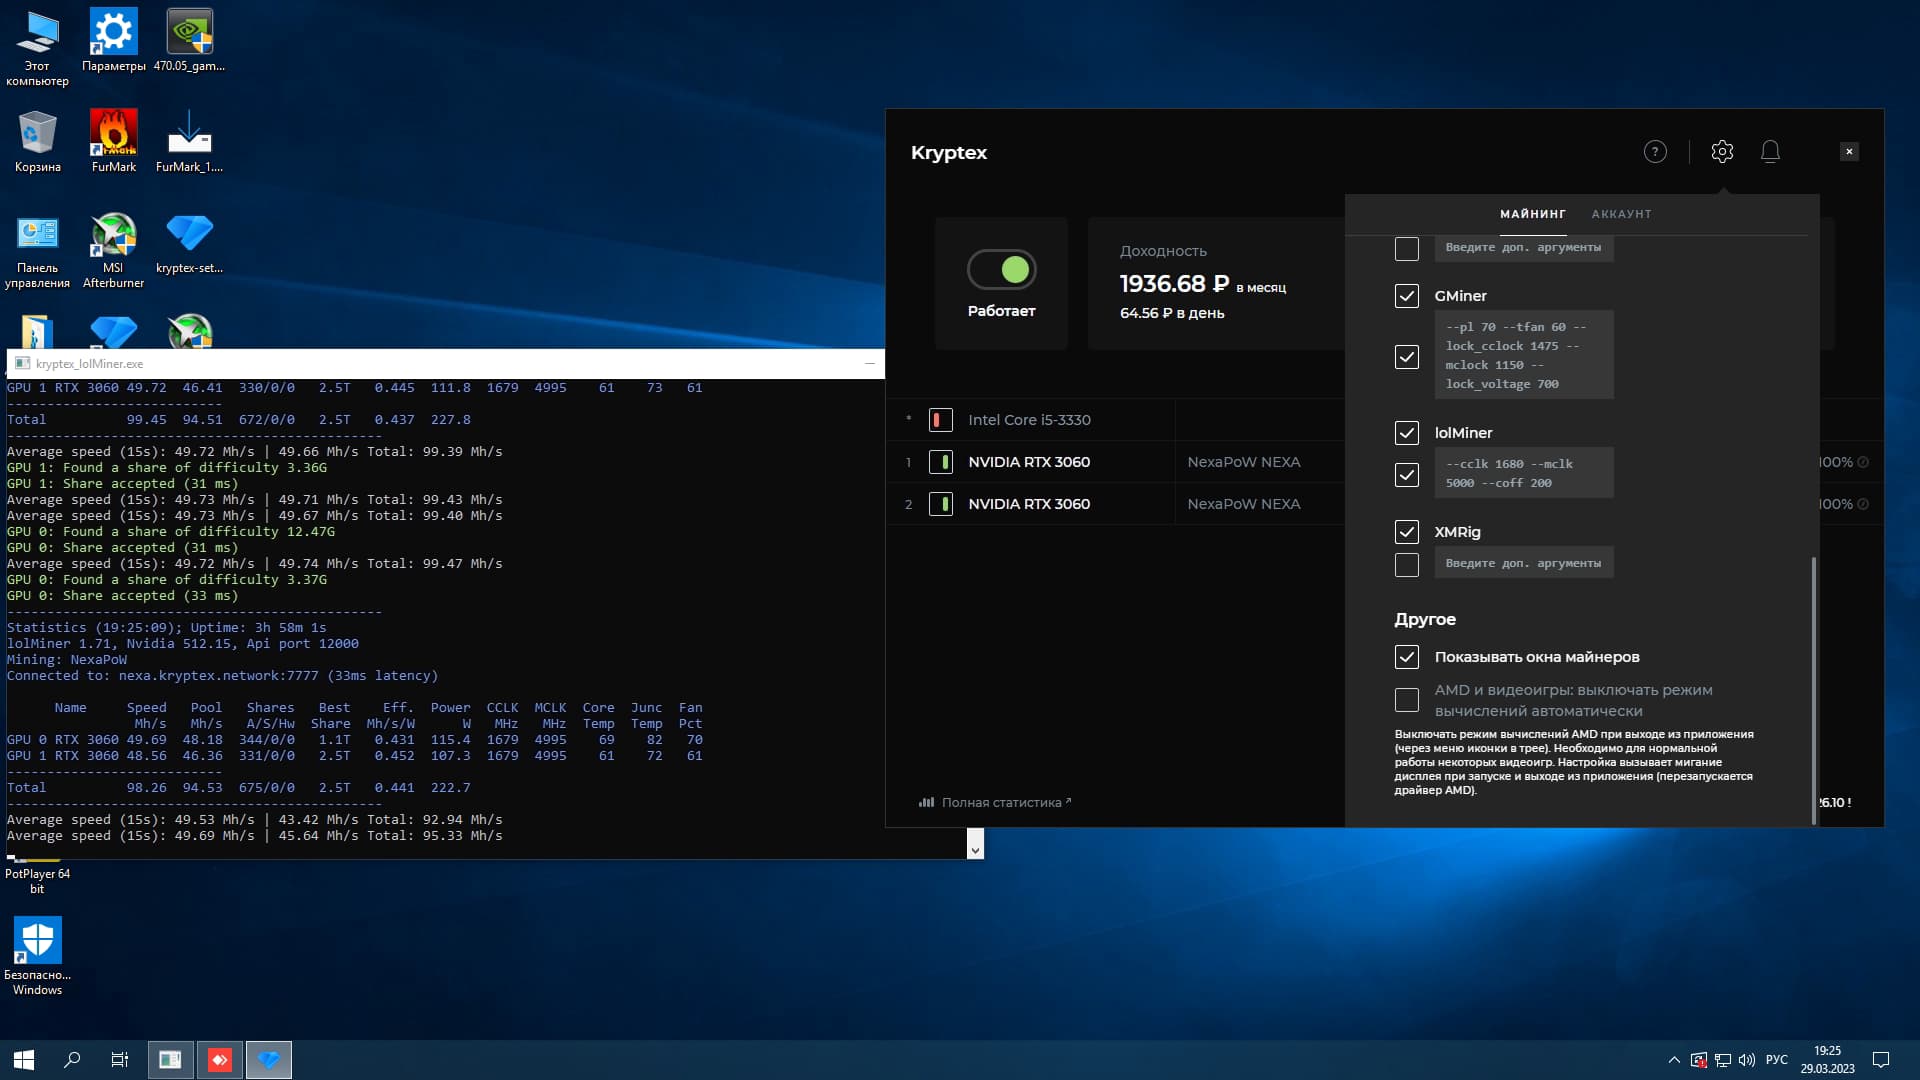Click XMRig additional arguments input field
The width and height of the screenshot is (1920, 1080).
(x=1523, y=563)
